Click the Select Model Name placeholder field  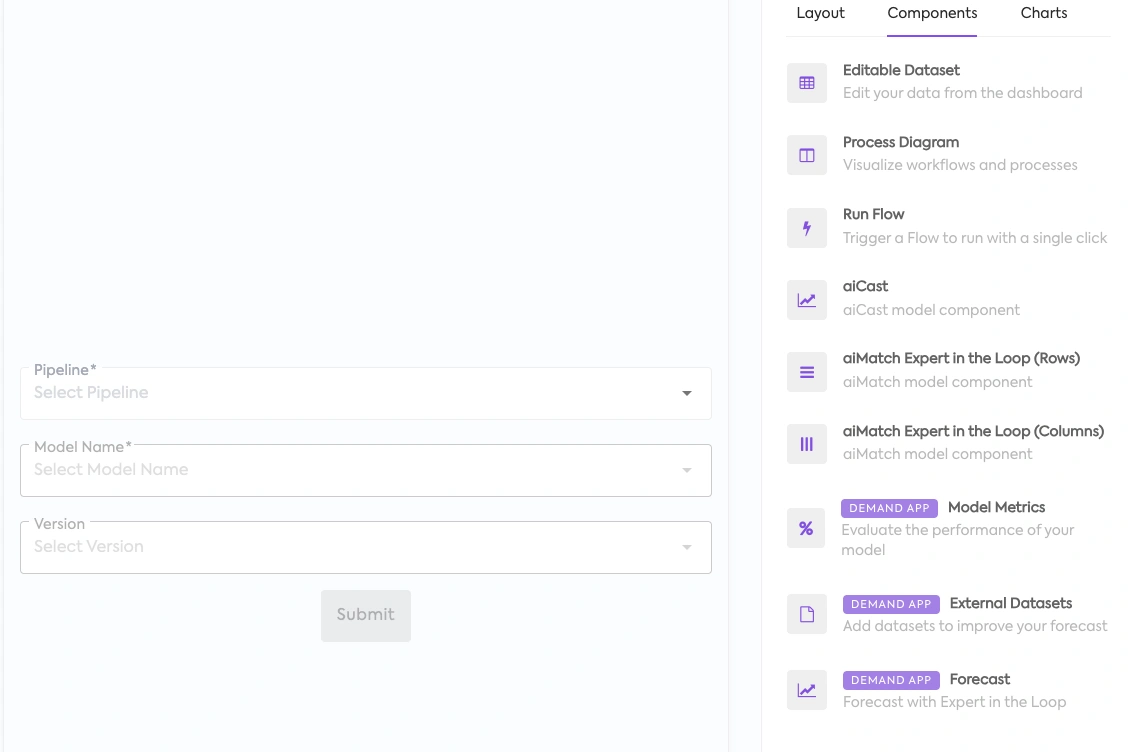click(366, 470)
